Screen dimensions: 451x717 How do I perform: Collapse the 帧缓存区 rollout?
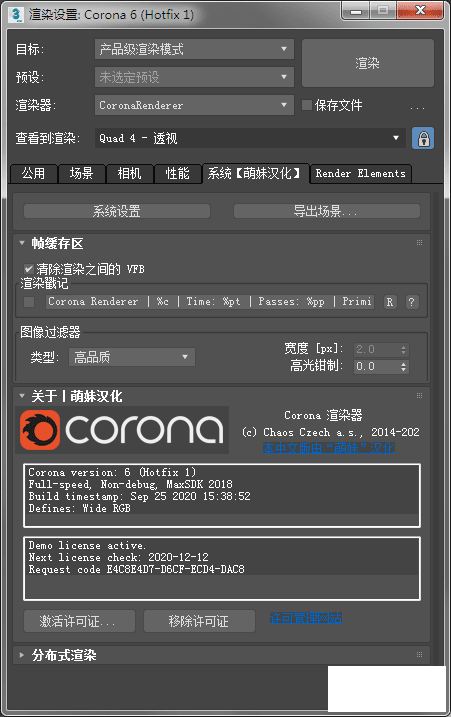(22, 243)
